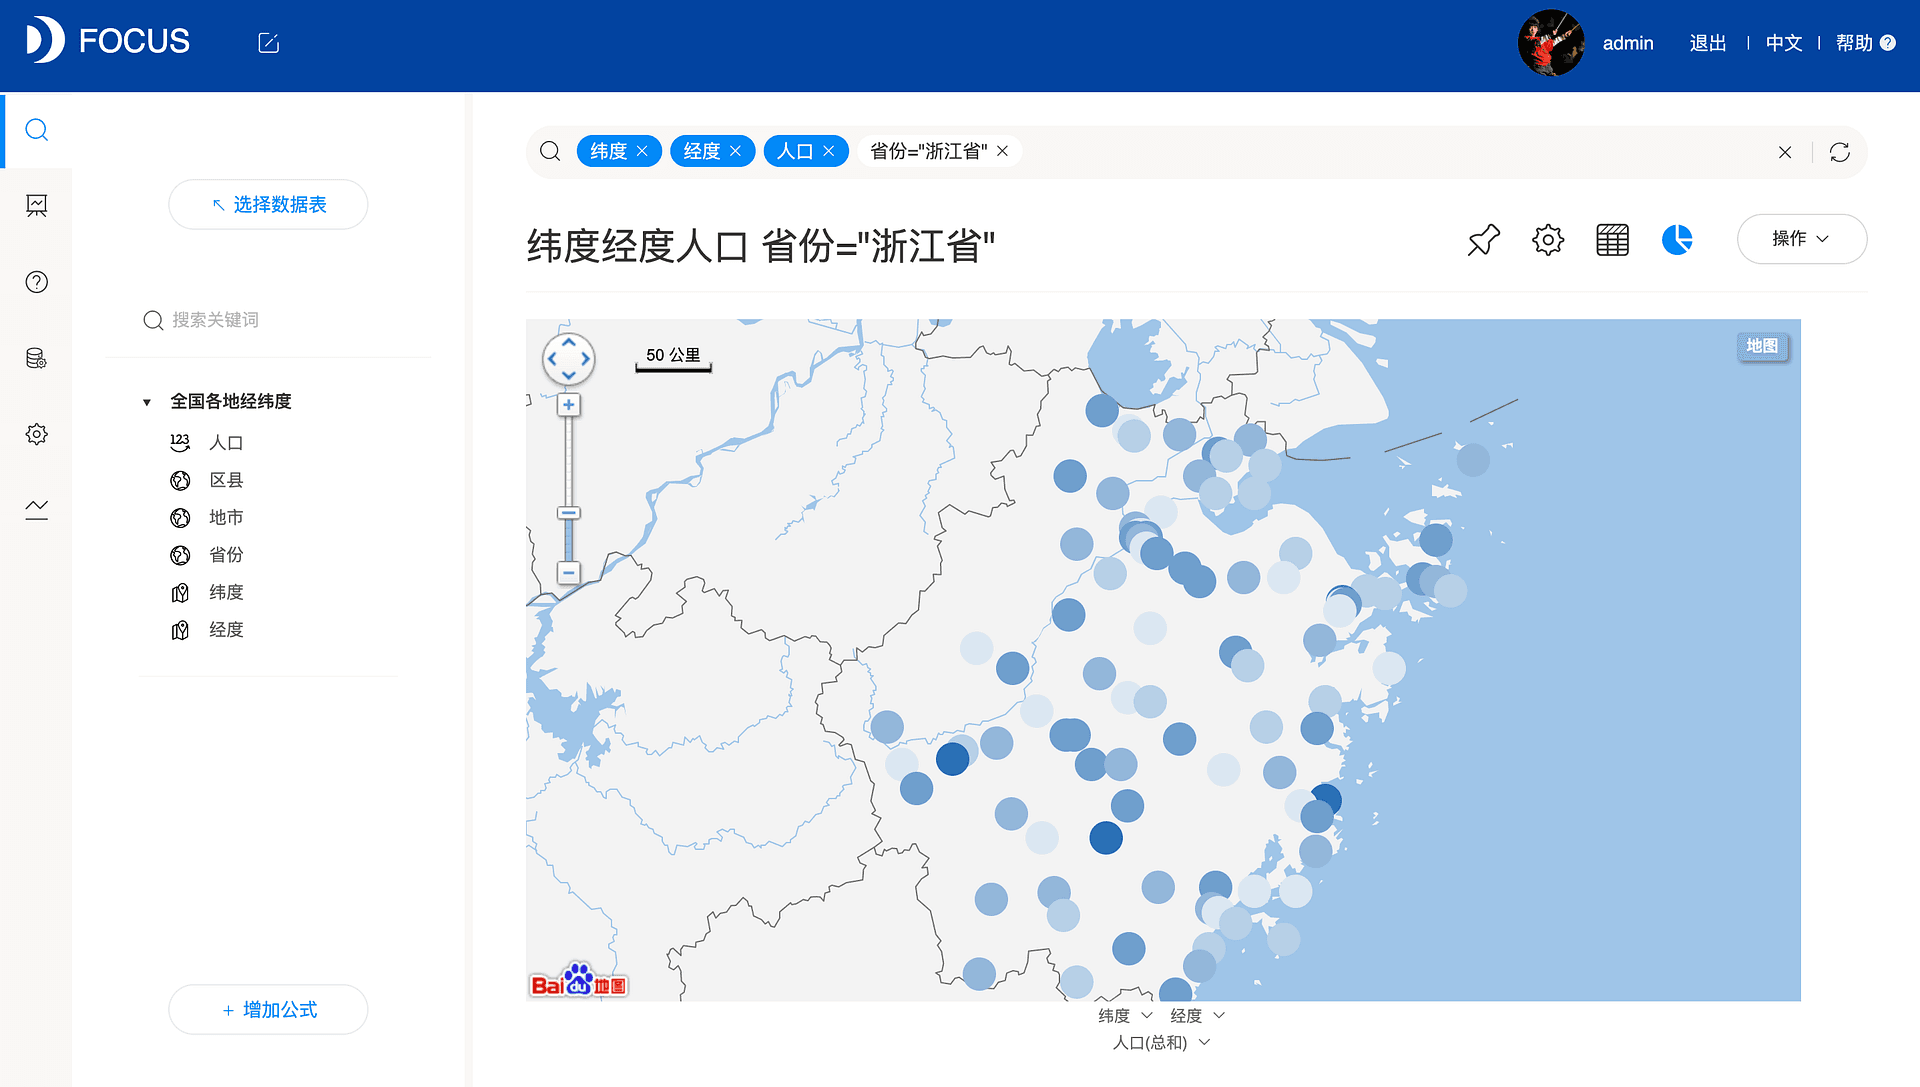Open the settings gear icon for chart

(1548, 239)
